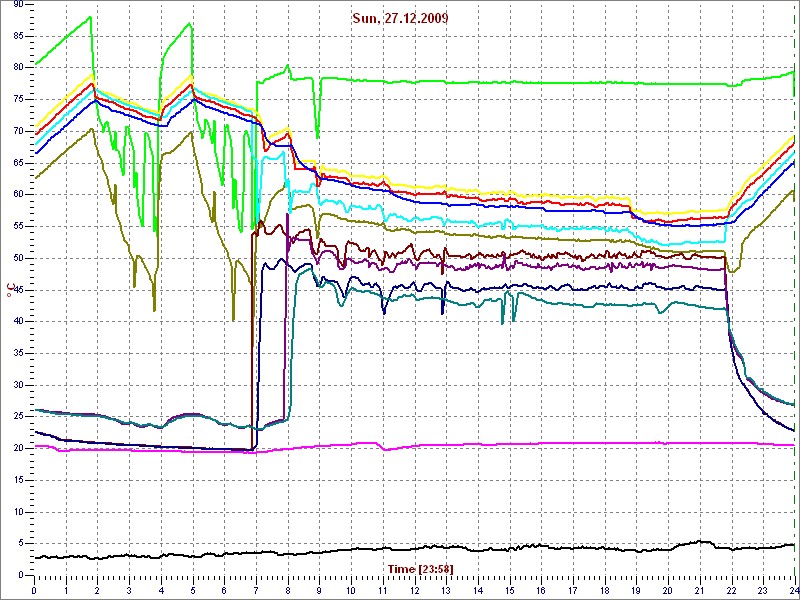Image resolution: width=800 pixels, height=600 pixels.
Task: Select the '35' value on the temperature axis
Action: click(x=18, y=354)
